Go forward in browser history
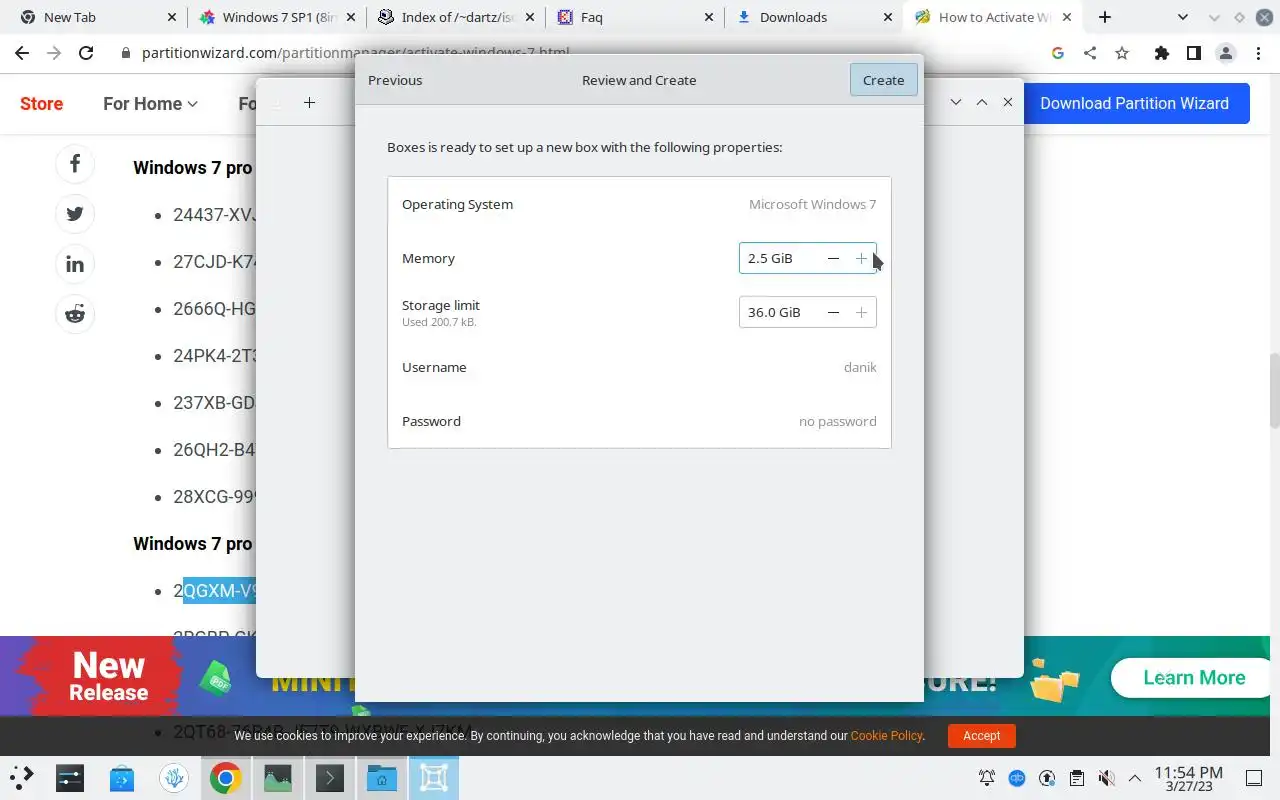Viewport: 1280px width, 800px height. (x=54, y=53)
